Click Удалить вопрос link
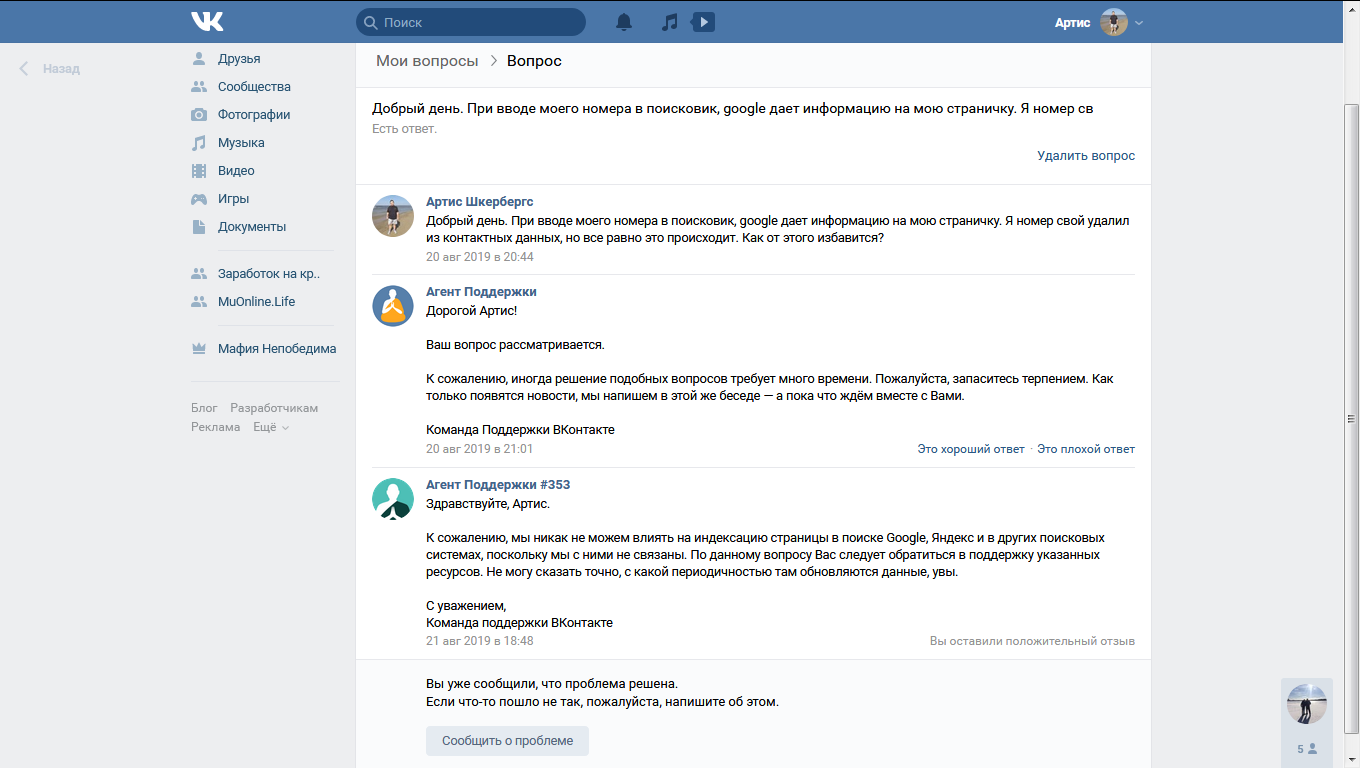1360x768 pixels. tap(1086, 156)
